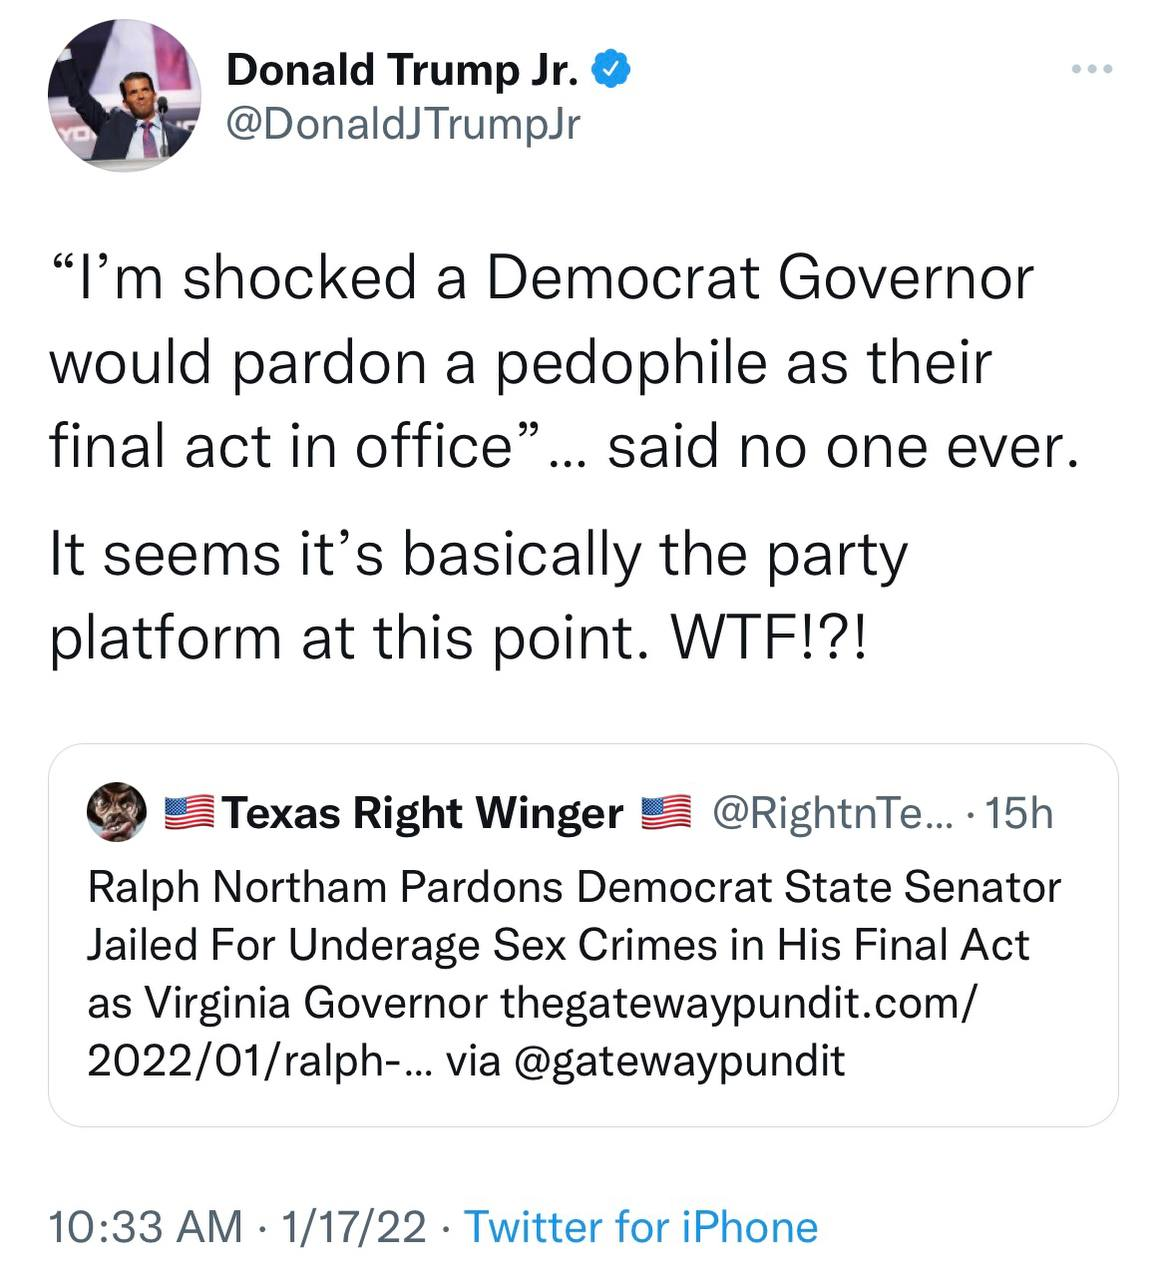Screen dimensions: 1167x1280
Task: Click the blue verified checkmark badge
Action: tap(611, 69)
